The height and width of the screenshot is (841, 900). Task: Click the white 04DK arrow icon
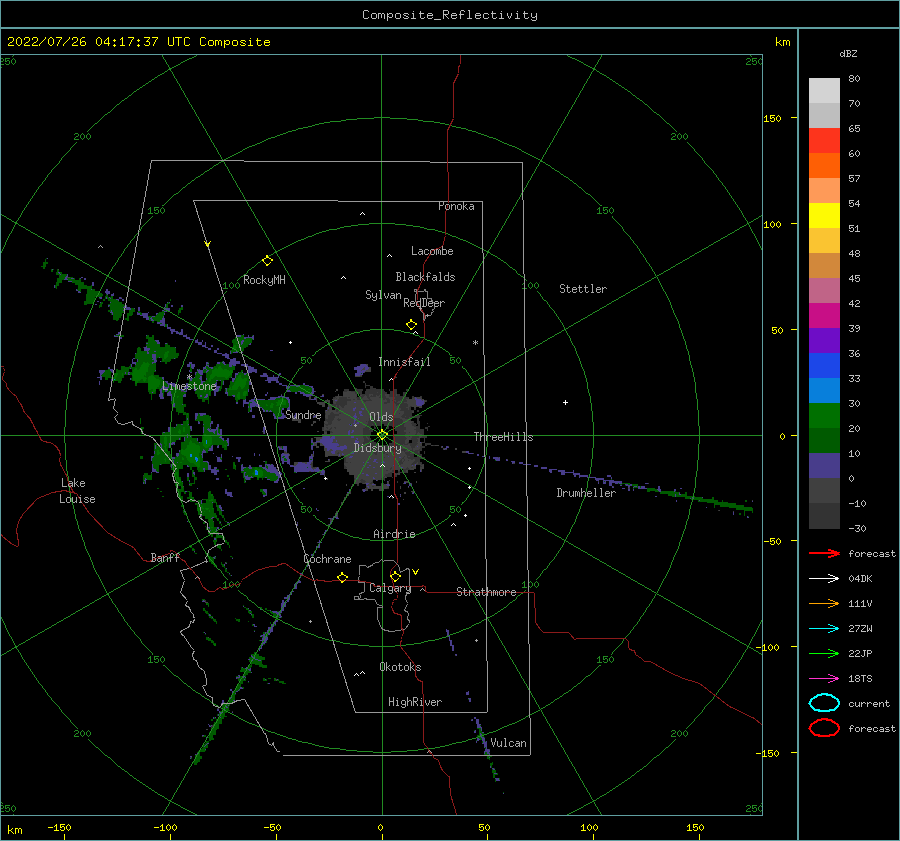pos(824,578)
